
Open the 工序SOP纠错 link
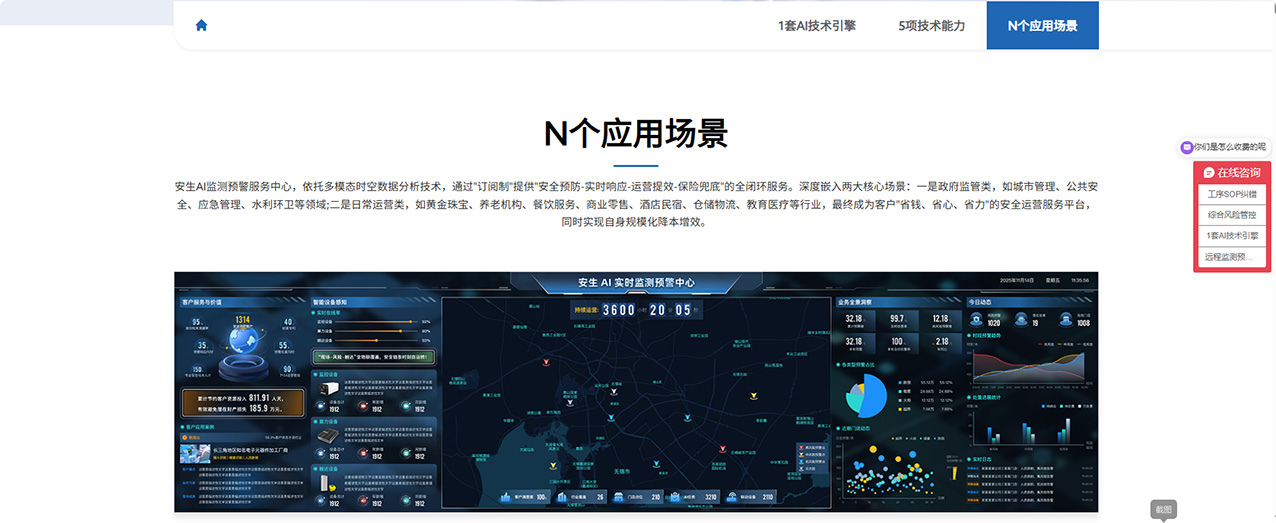point(1232,194)
